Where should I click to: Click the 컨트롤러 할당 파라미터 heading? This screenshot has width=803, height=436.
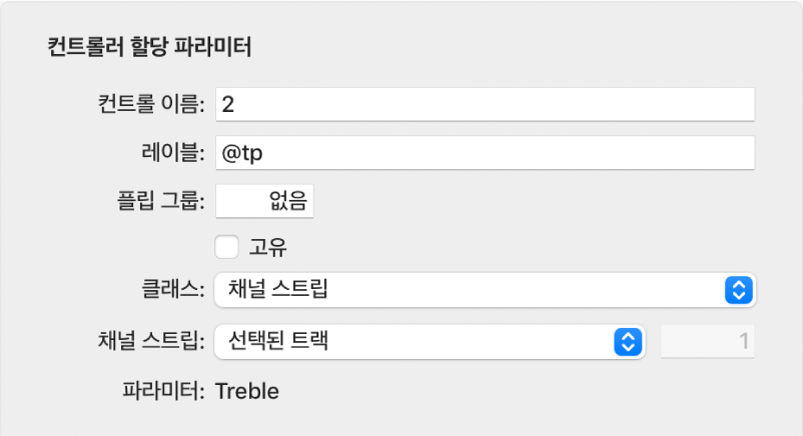[149, 47]
